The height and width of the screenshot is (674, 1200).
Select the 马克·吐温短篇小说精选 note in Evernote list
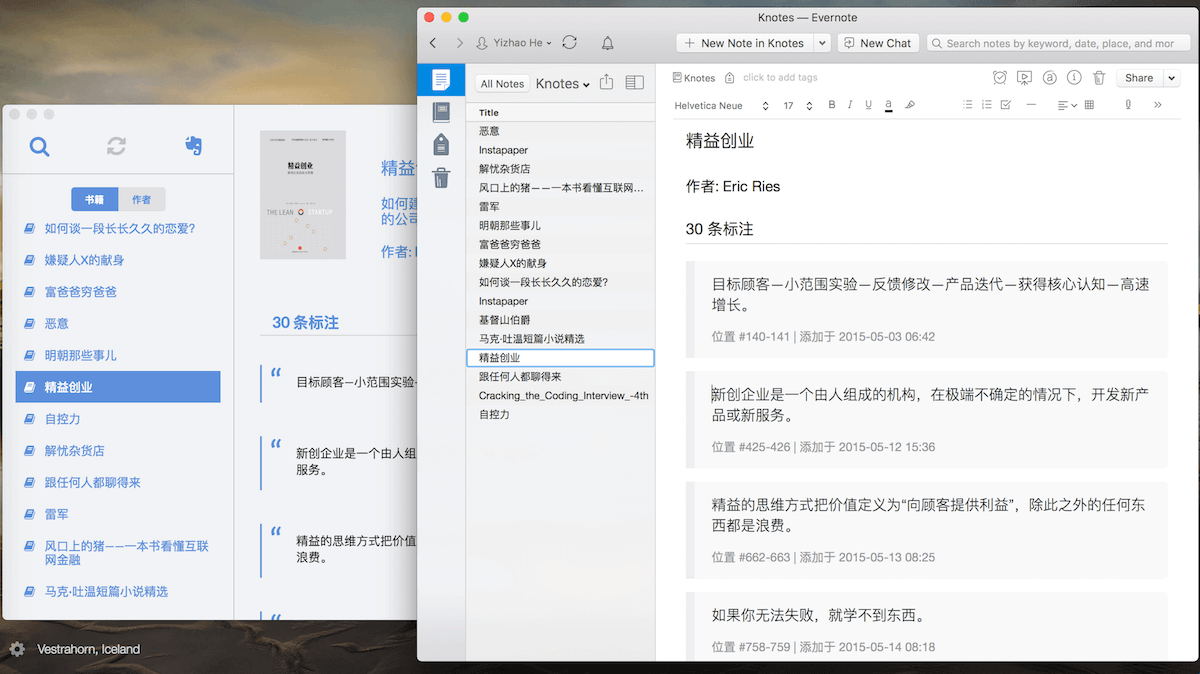tap(561, 339)
